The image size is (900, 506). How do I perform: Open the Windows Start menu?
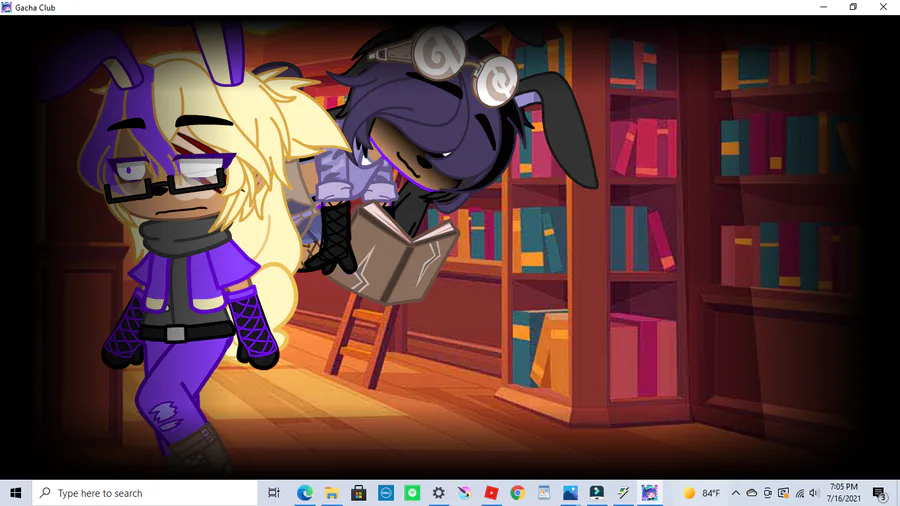[x=15, y=493]
